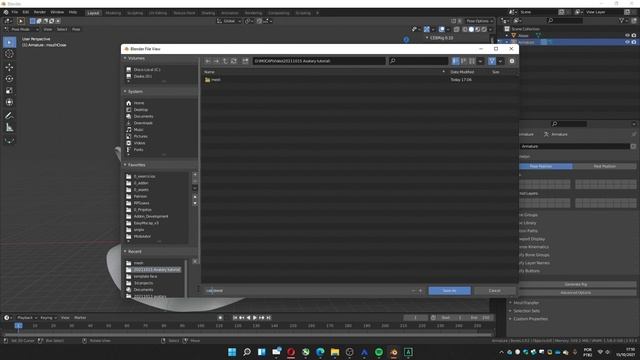
Task: Play the animation in timeline
Action: 255,318
